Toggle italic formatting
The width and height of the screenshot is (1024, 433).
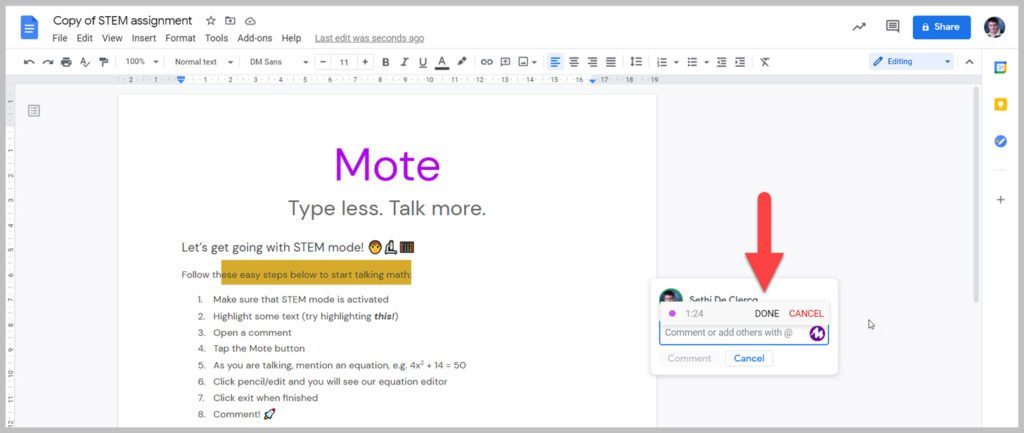(404, 62)
